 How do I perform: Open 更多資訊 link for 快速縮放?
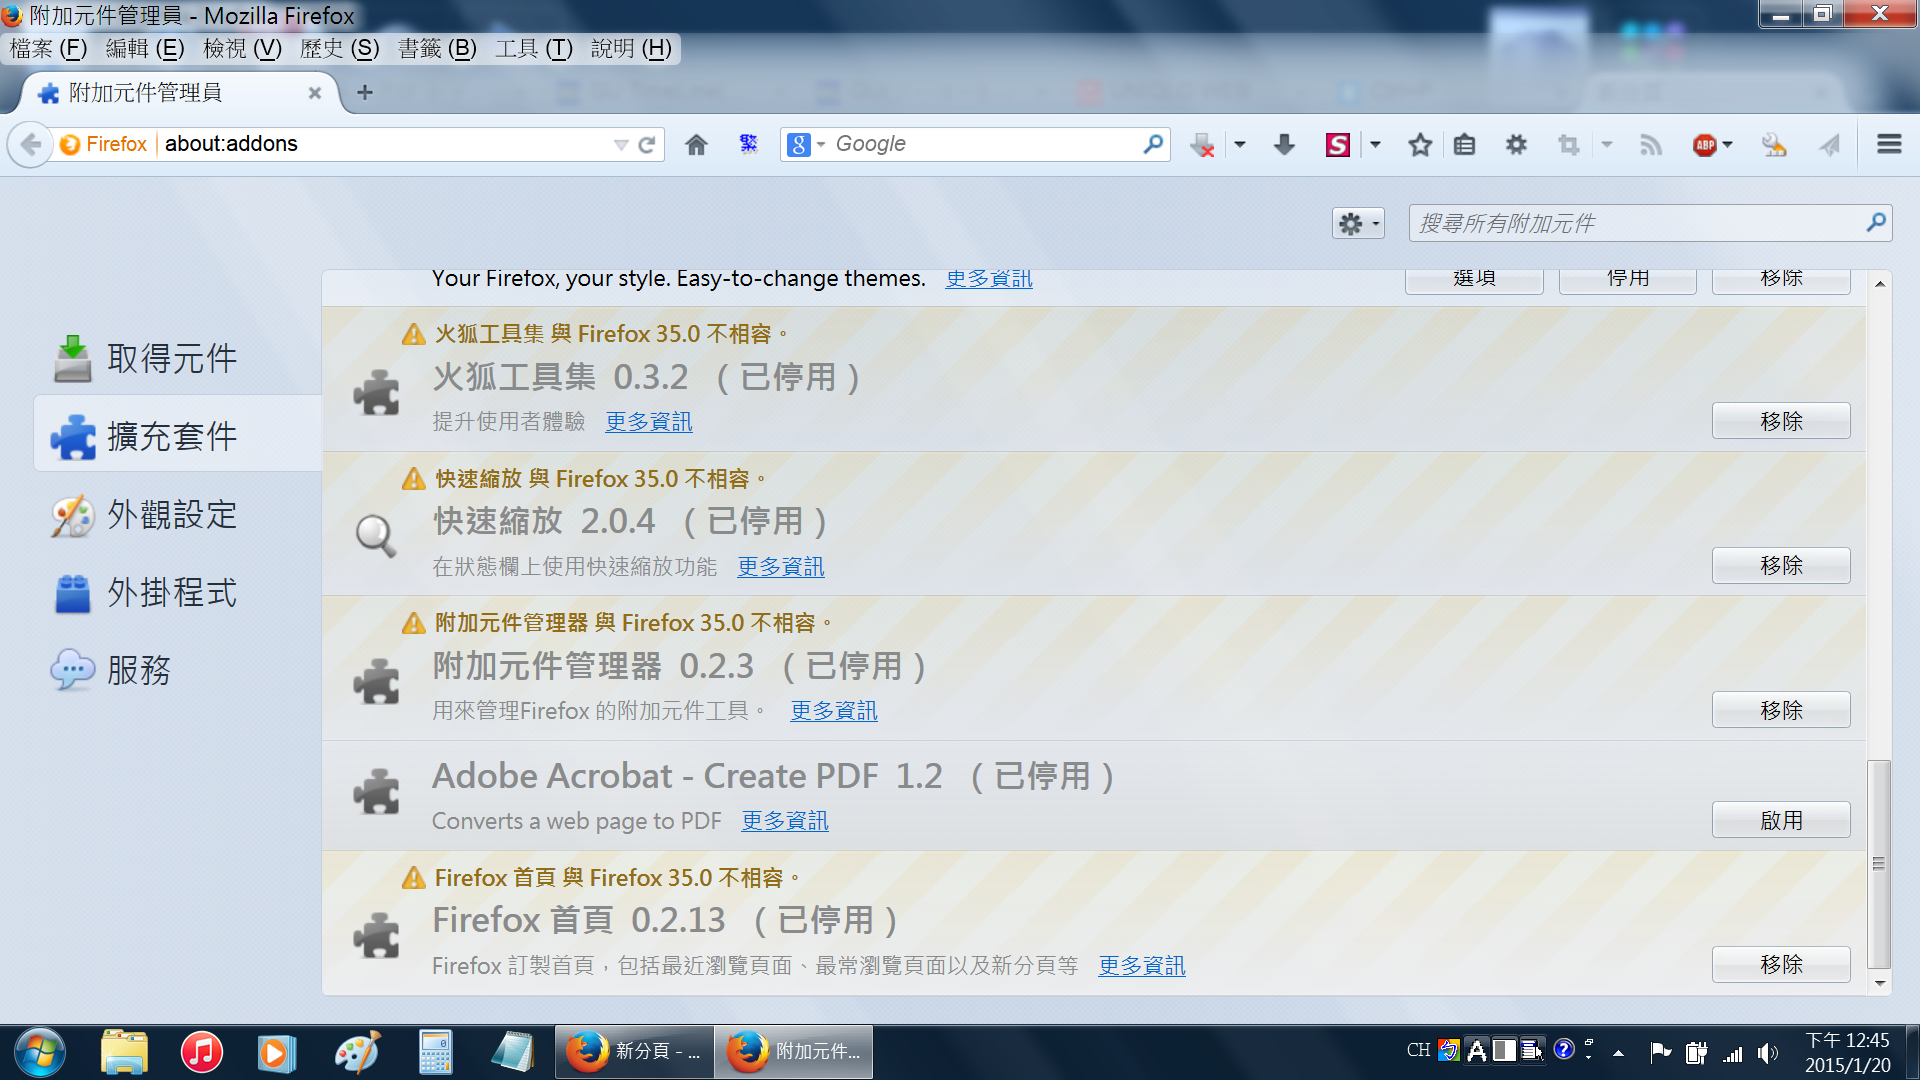(780, 566)
